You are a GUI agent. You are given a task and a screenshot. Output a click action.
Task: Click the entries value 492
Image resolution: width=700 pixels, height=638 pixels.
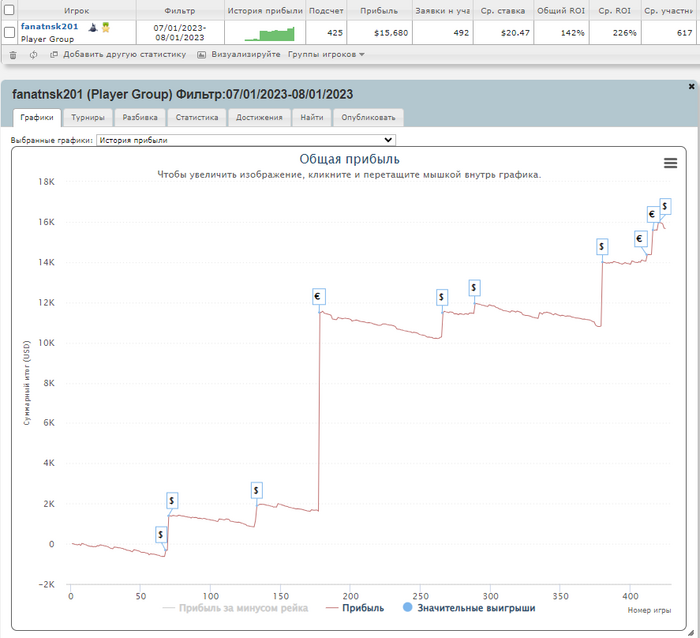coord(461,33)
